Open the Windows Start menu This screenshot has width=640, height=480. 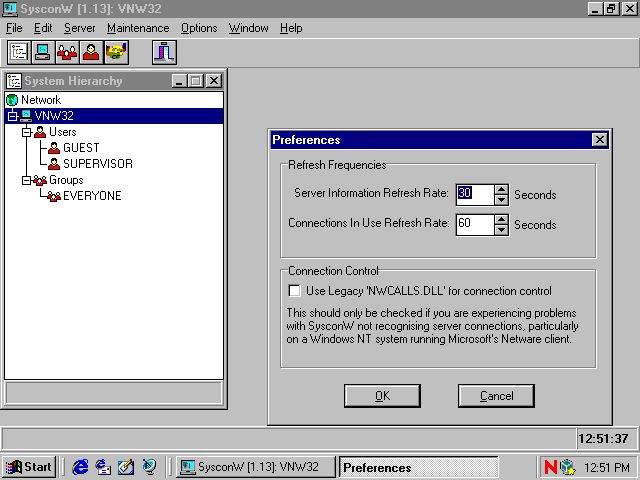pos(29,467)
